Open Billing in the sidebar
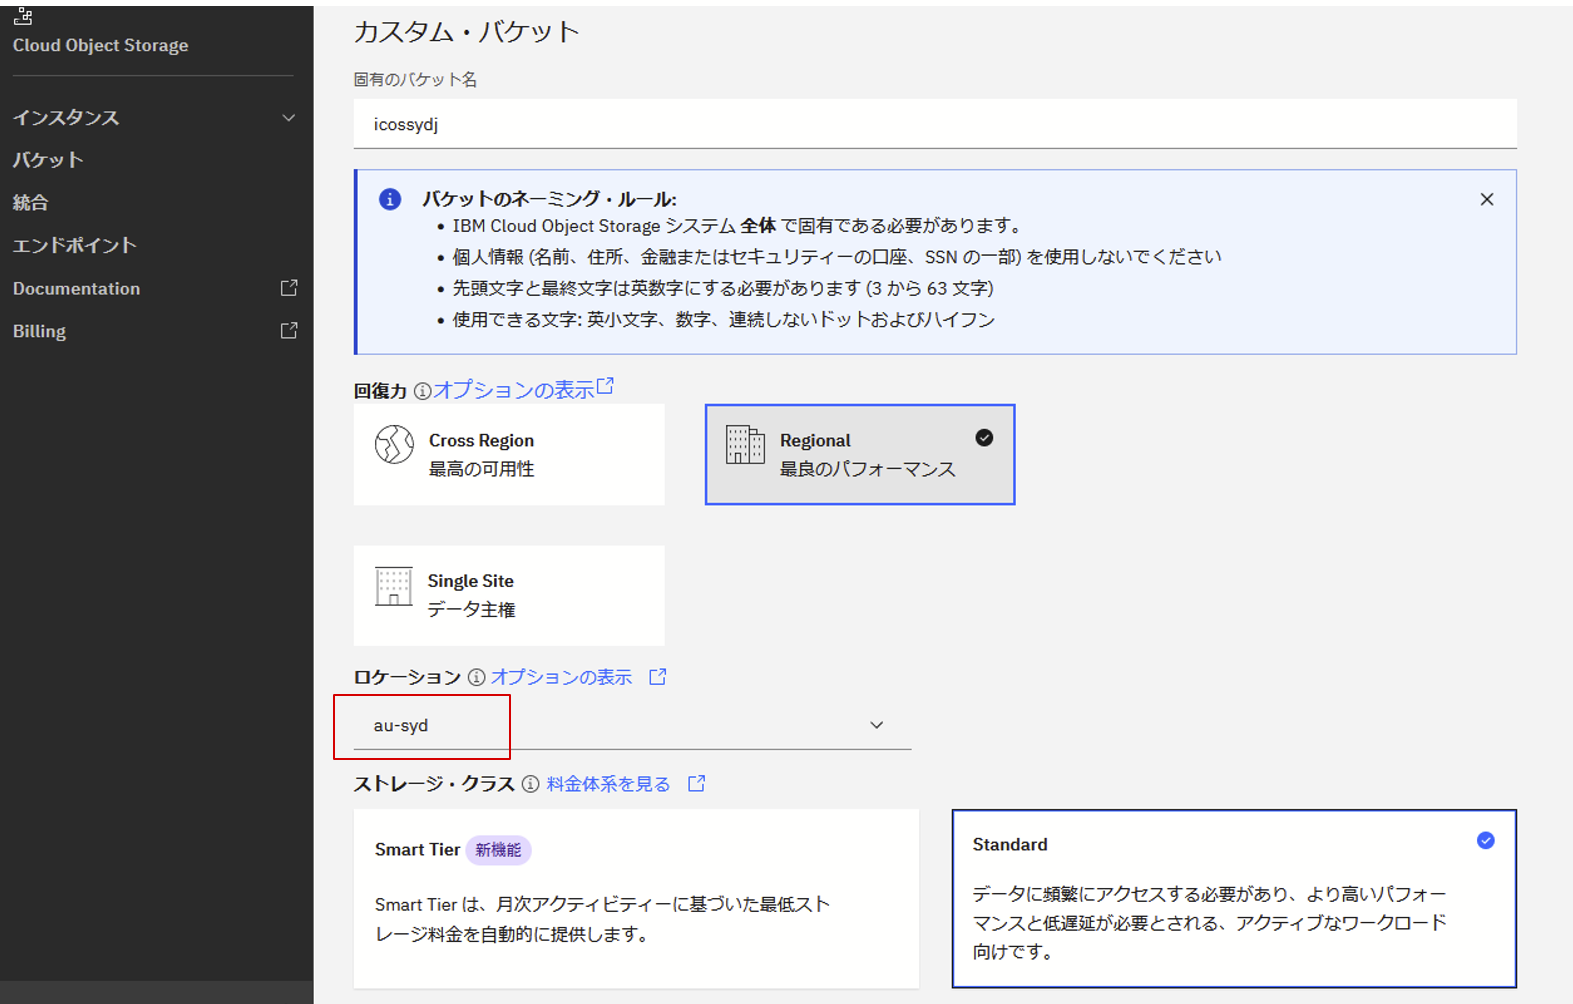This screenshot has width=1573, height=1004. 39,332
